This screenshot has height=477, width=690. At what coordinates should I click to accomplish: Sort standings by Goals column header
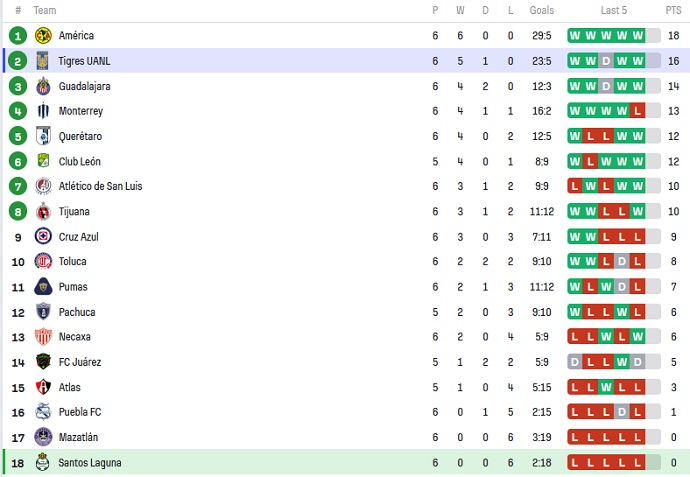pos(542,10)
